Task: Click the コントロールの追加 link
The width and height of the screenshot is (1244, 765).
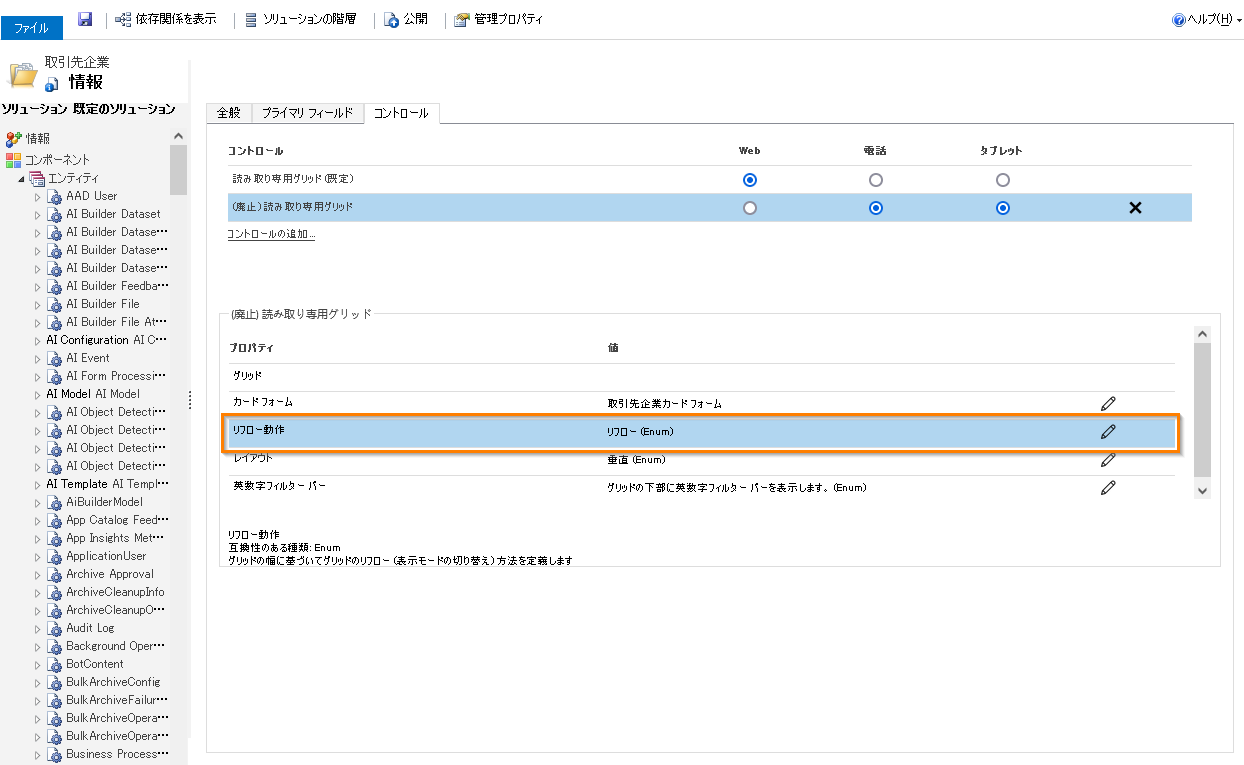Action: point(271,234)
